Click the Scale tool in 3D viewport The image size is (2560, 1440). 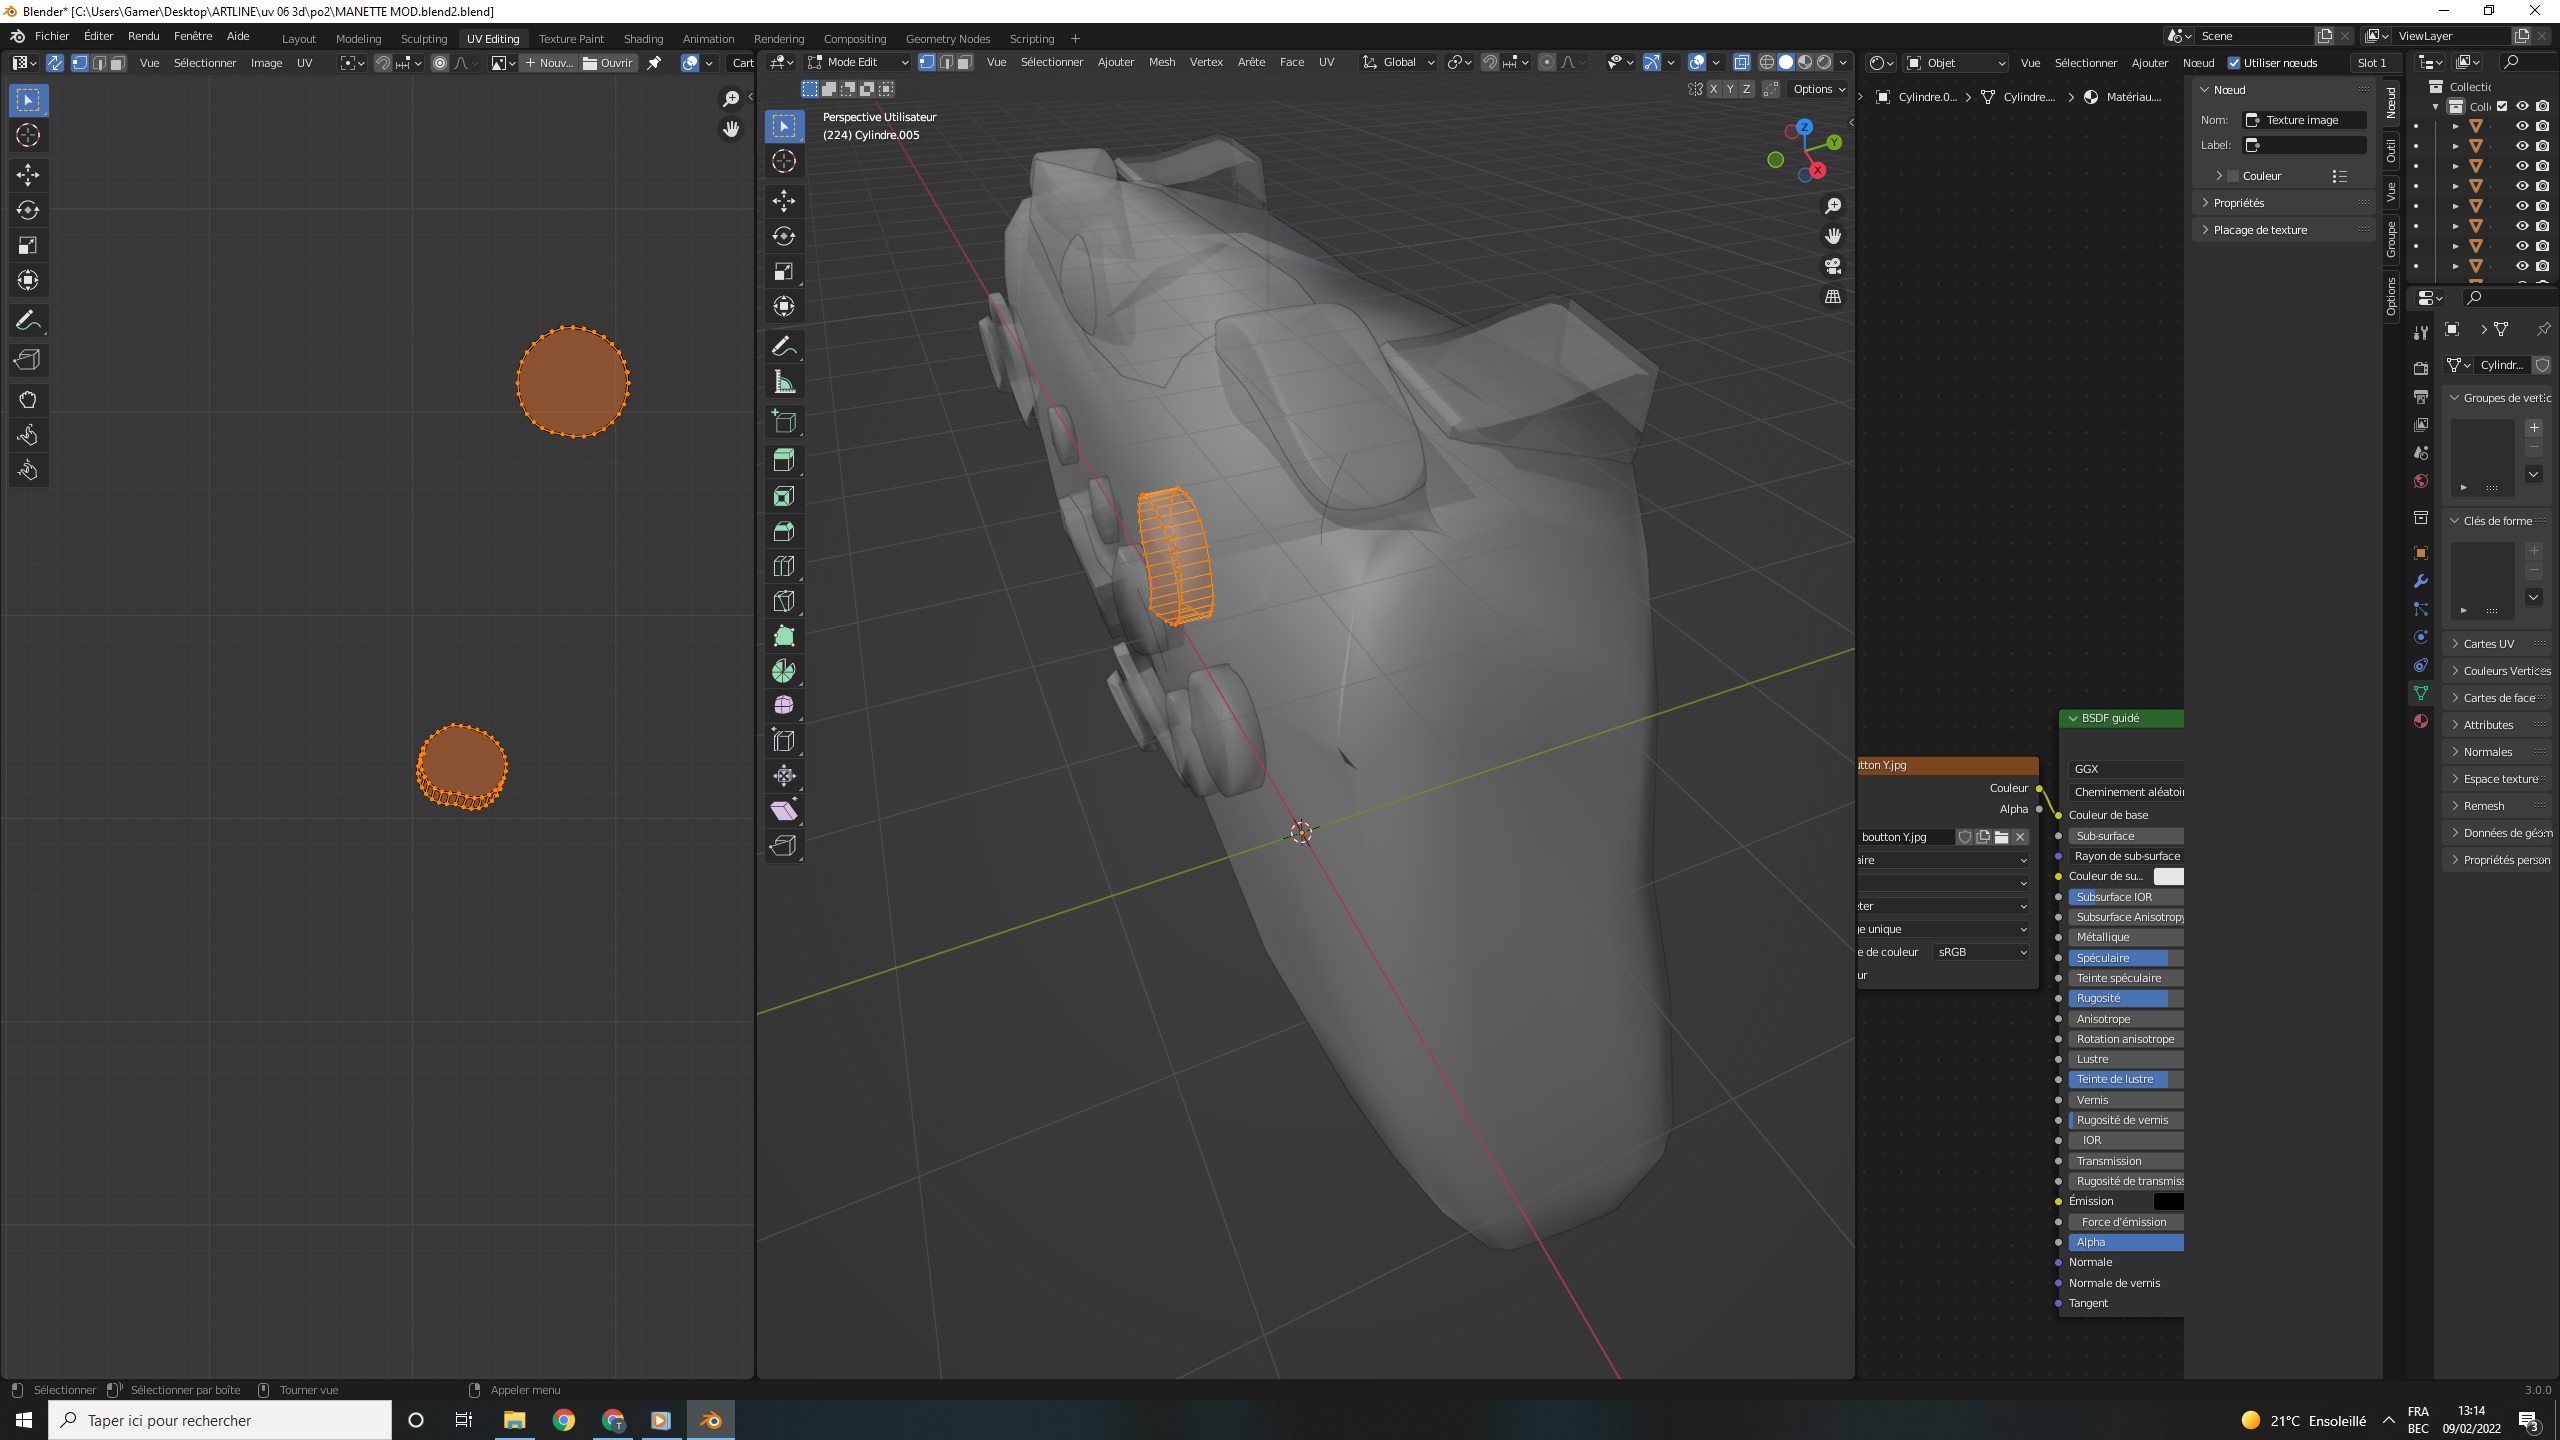(784, 271)
